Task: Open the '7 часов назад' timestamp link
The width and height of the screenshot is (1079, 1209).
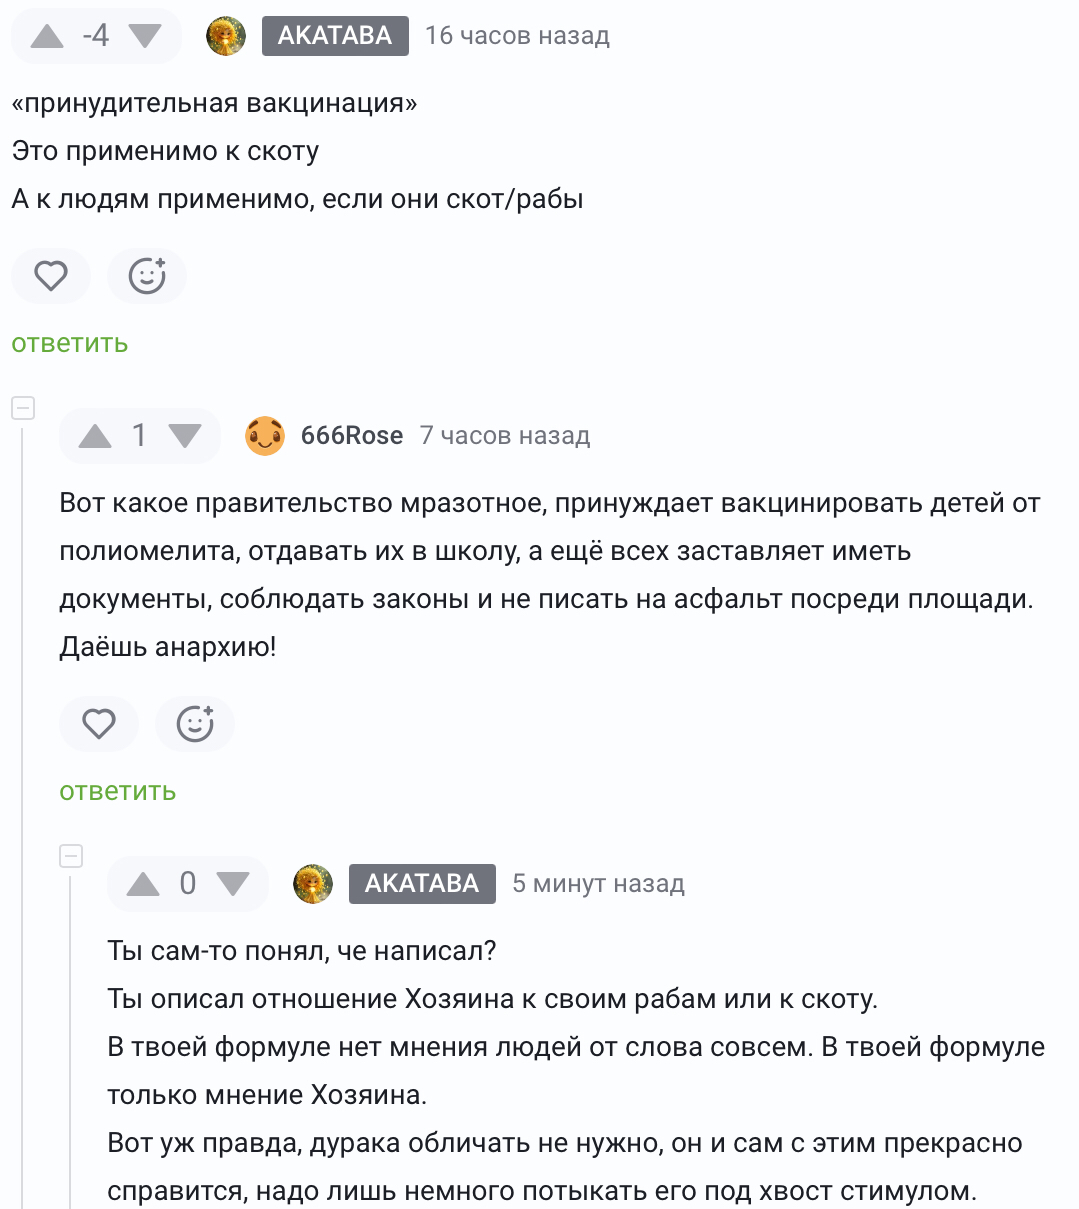Action: click(x=505, y=436)
